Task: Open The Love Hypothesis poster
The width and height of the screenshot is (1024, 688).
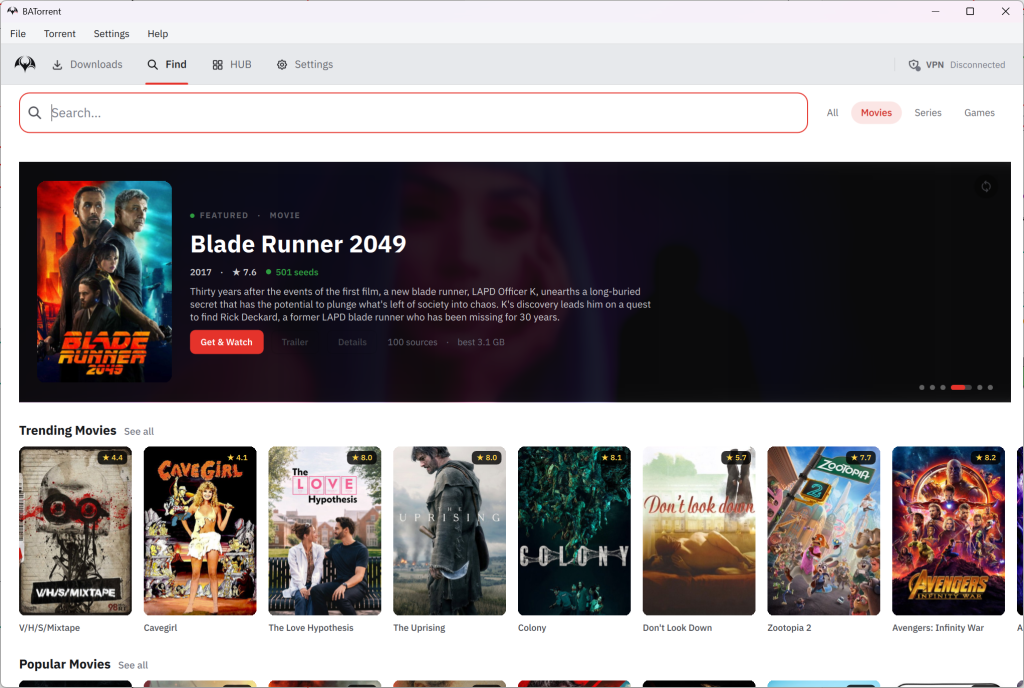Action: click(x=325, y=531)
